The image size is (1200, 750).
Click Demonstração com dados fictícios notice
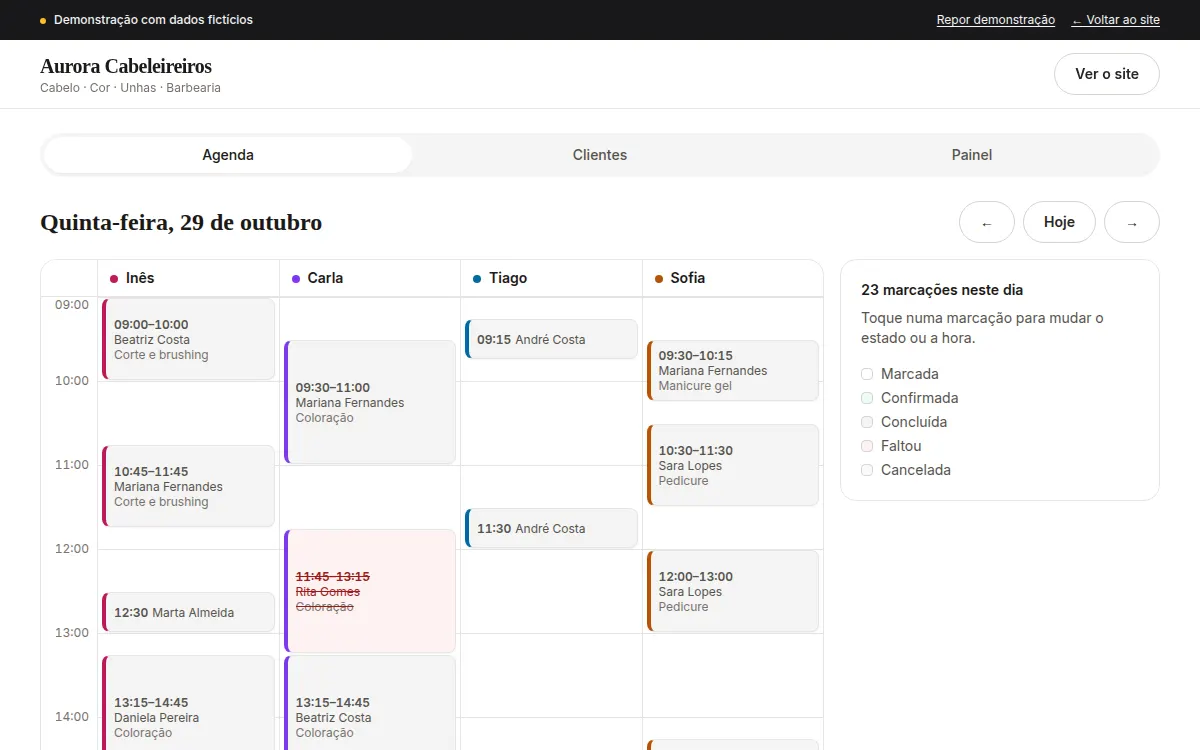click(x=153, y=20)
